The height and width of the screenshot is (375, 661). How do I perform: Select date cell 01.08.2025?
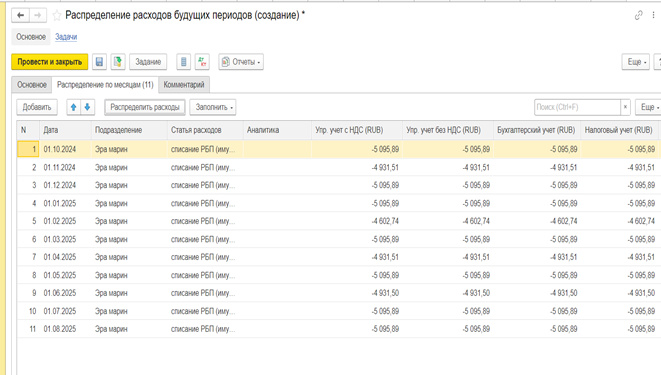[65, 329]
